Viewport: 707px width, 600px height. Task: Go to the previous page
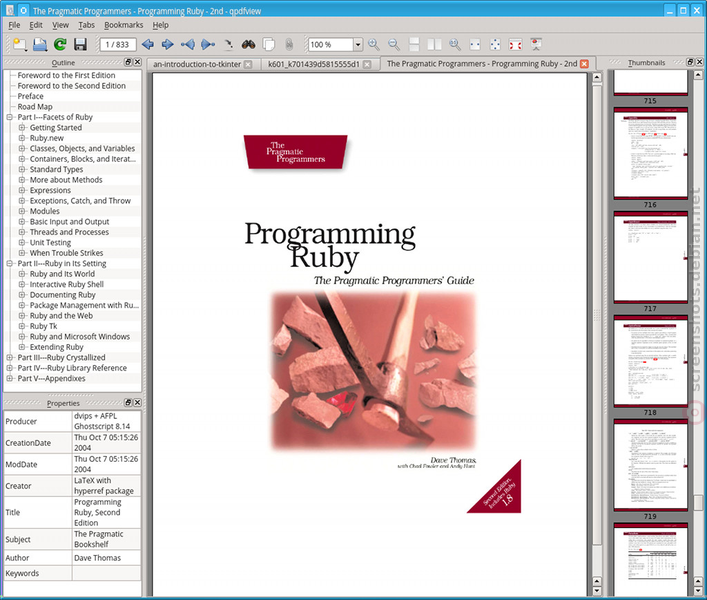coord(148,44)
